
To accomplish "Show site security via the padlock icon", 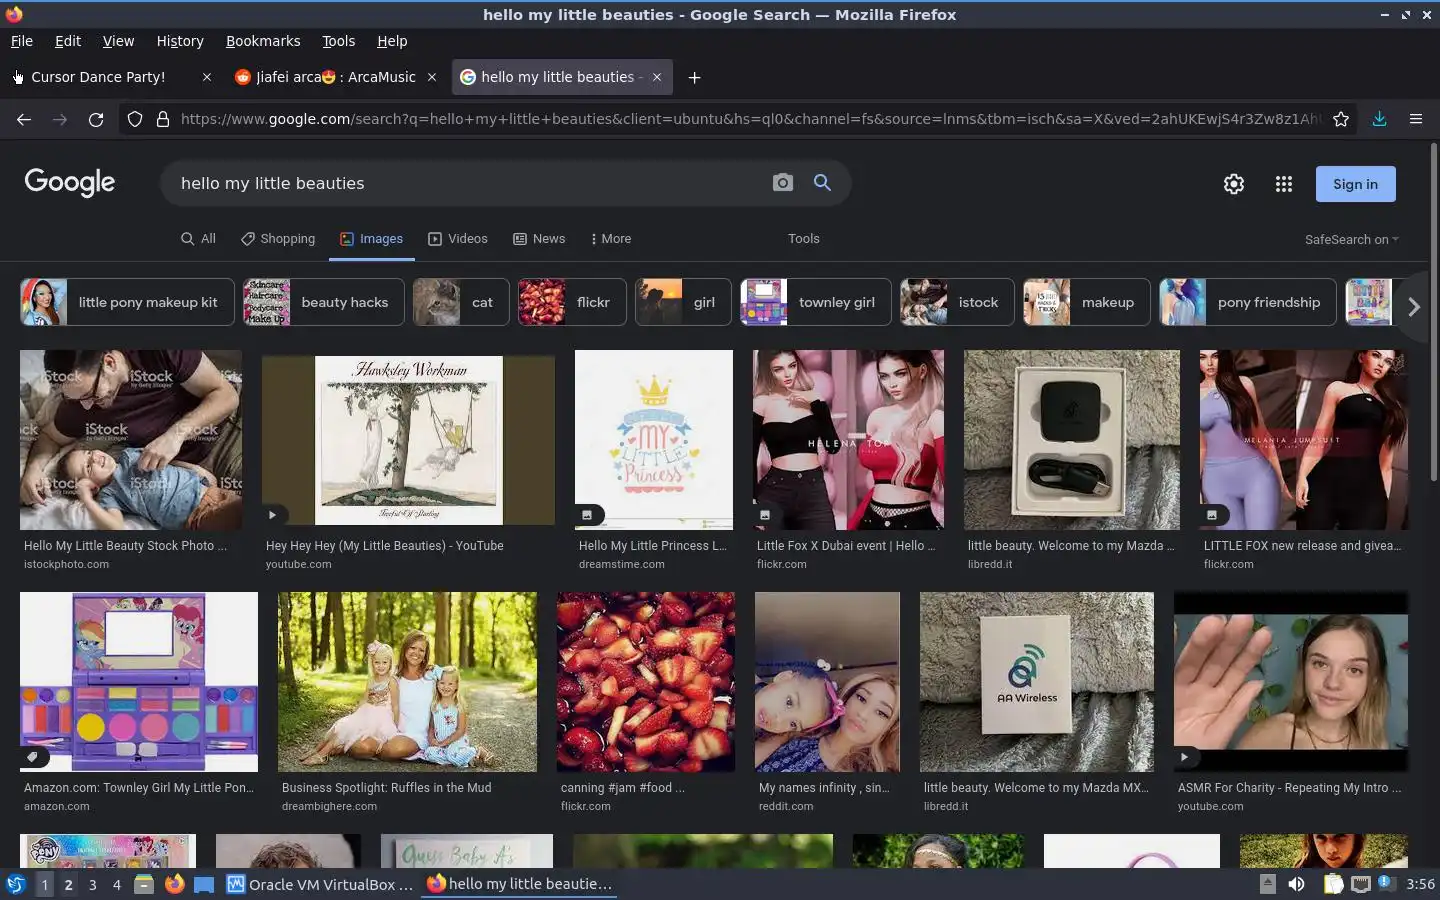I will [x=163, y=119].
